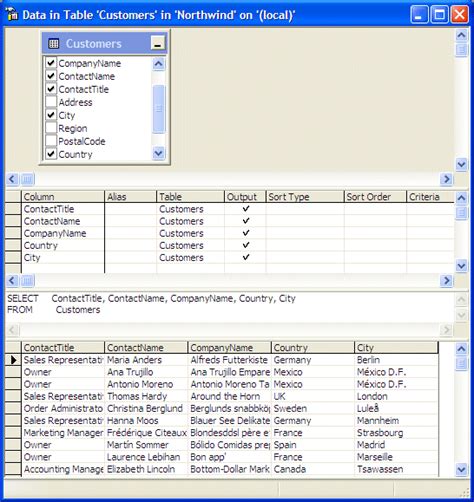Click the City results column header

click(396, 348)
